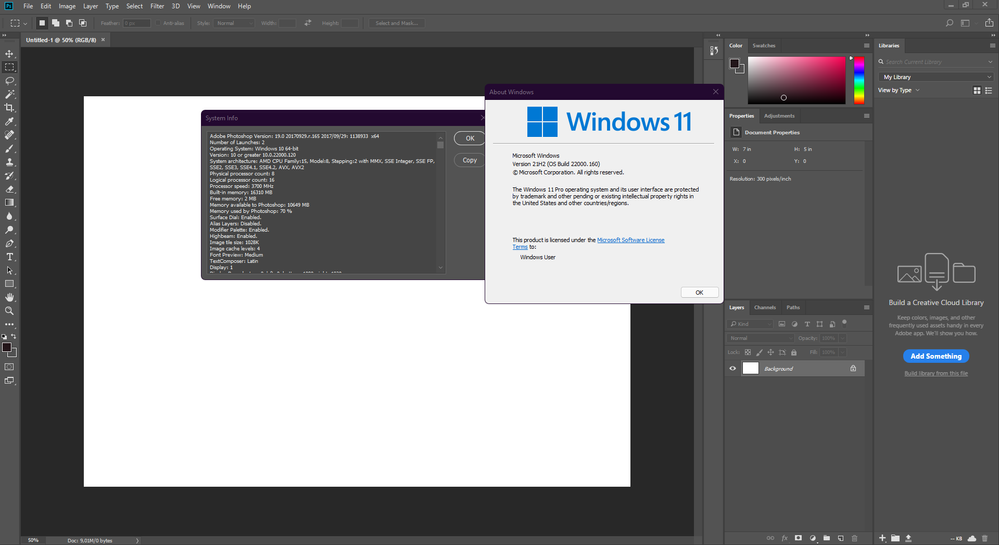The width and height of the screenshot is (999, 545).
Task: Select the Move tool
Action: pos(10,54)
